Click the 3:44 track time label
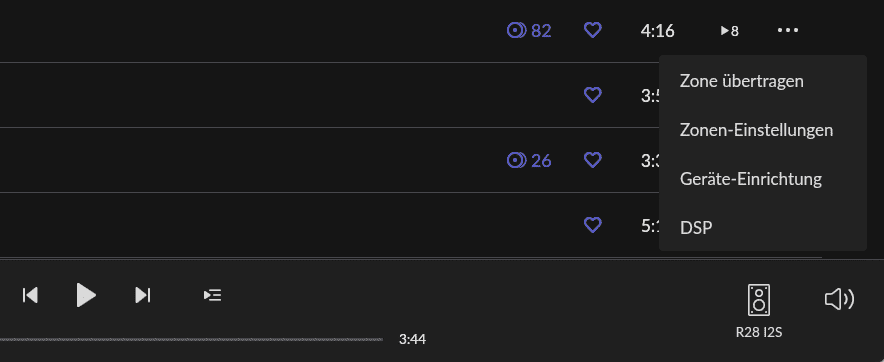The image size is (884, 362). click(412, 339)
